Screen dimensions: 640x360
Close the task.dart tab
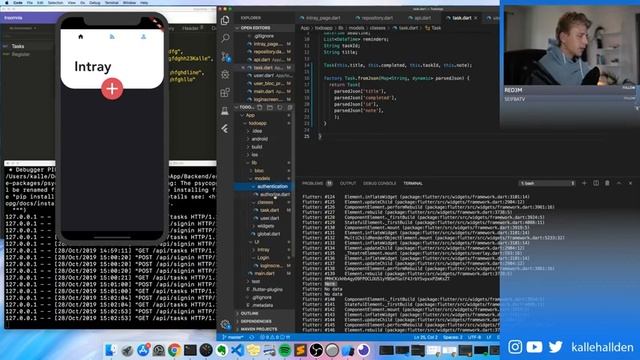[x=476, y=18]
